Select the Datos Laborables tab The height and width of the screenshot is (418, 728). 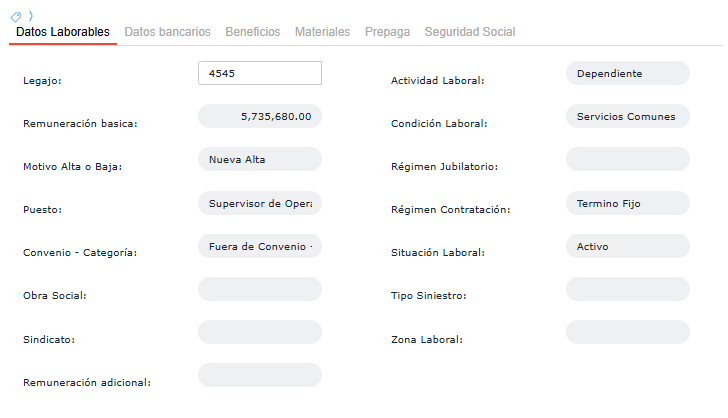63,32
